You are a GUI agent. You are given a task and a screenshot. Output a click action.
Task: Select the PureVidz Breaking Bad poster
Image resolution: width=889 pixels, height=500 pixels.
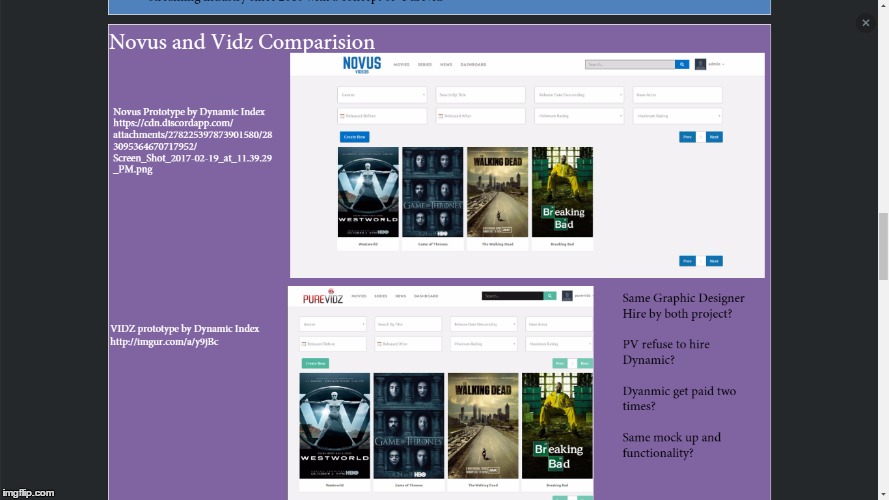tap(557, 426)
